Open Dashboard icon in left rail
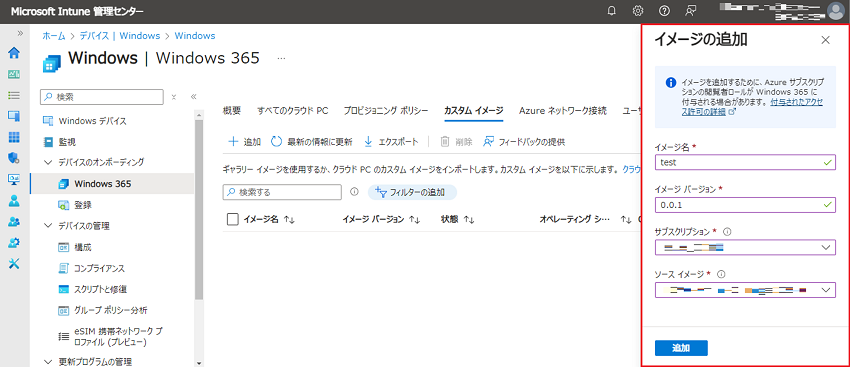 [x=14, y=74]
